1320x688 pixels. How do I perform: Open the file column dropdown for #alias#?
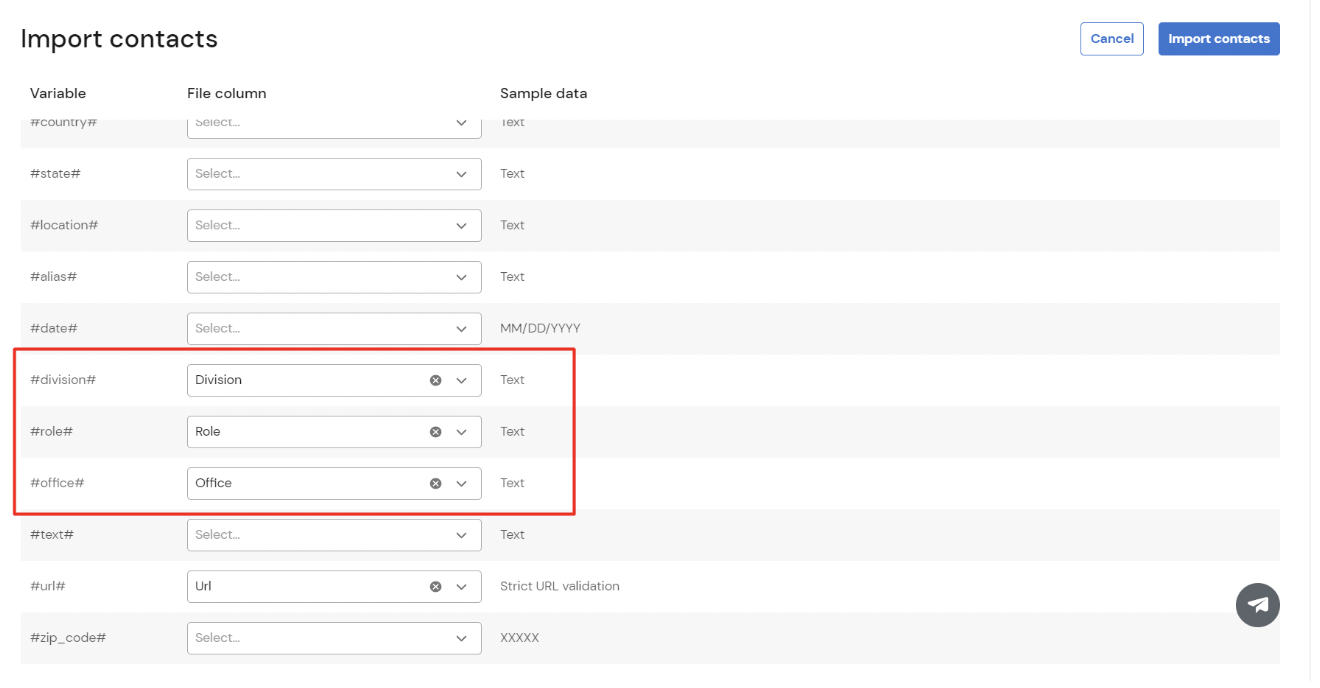pyautogui.click(x=333, y=277)
